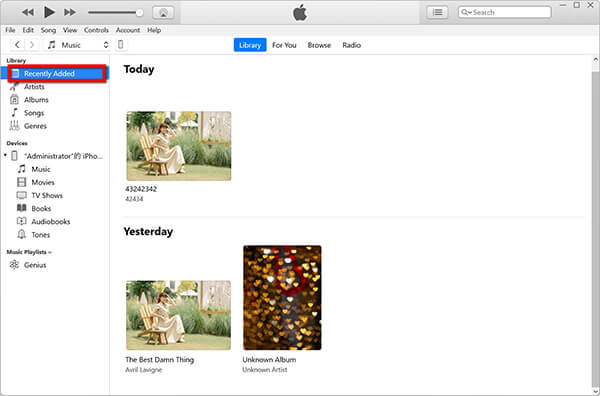Click the Genius atom icon

coord(14,265)
